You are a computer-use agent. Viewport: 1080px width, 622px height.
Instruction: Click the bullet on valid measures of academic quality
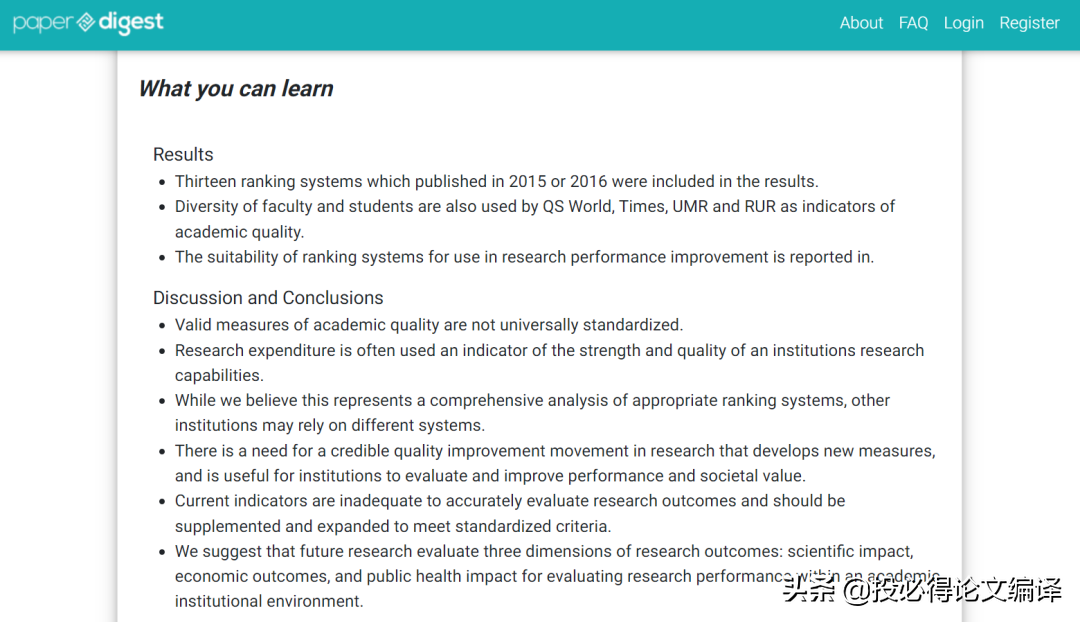coord(428,325)
